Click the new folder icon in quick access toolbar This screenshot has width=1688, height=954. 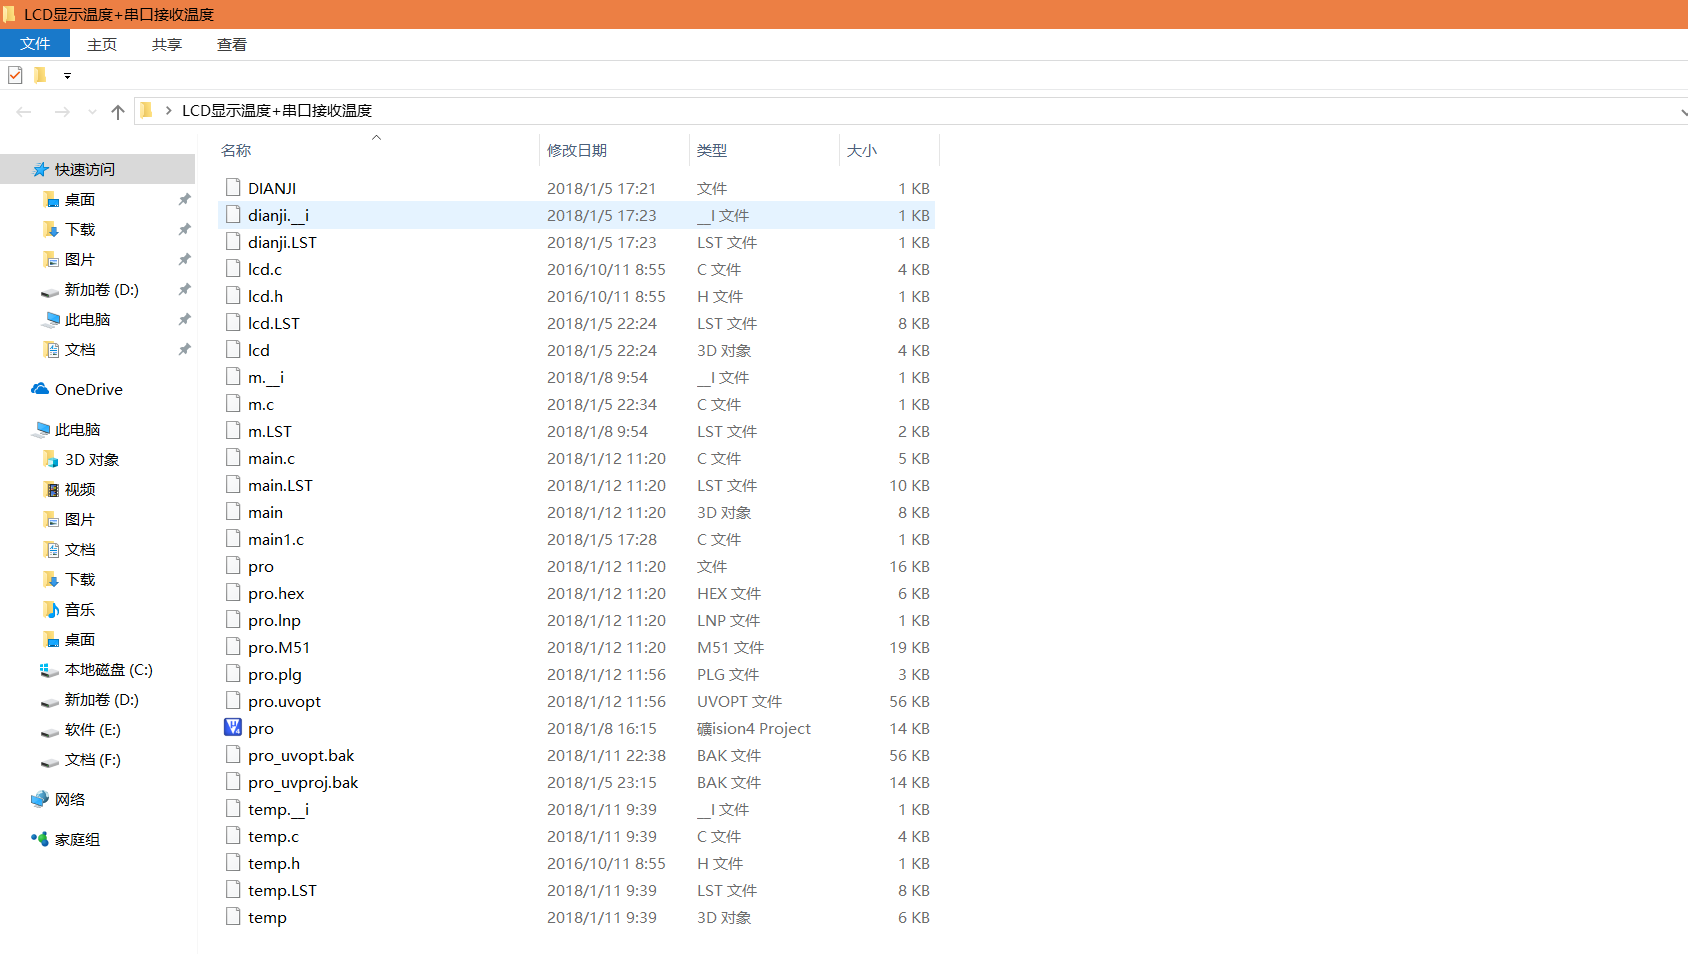(x=40, y=75)
